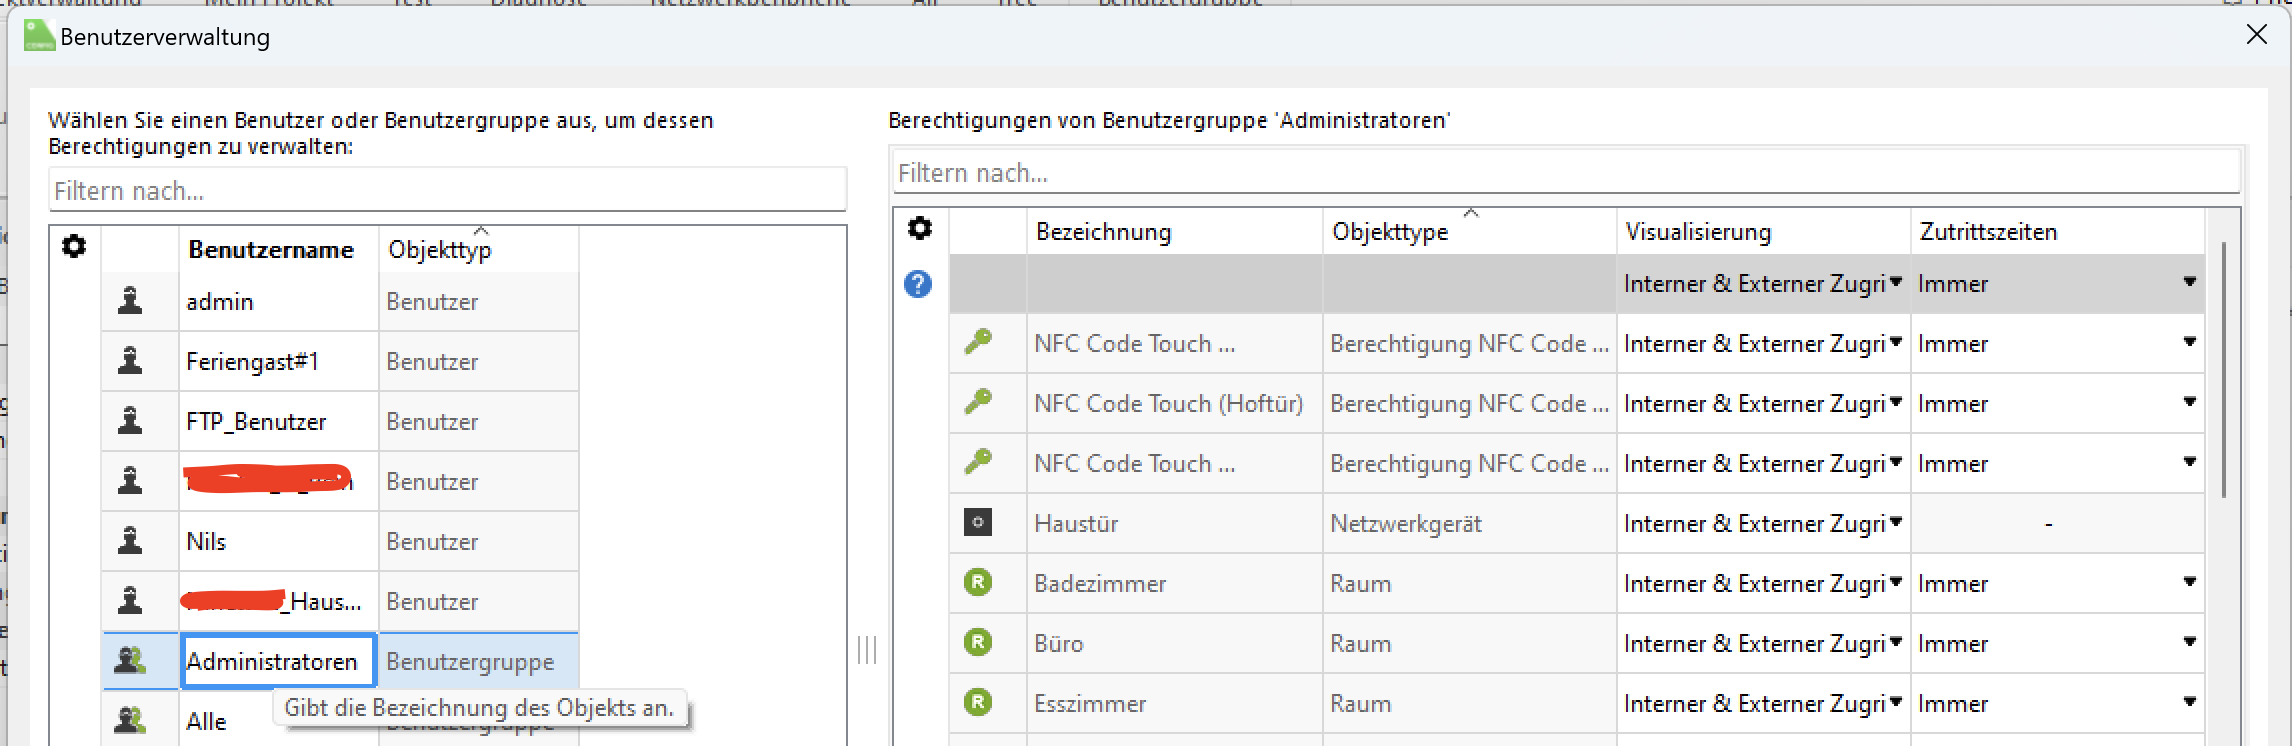Click the permissions list vertical scrollbar
The width and height of the screenshot is (2292, 746).
click(x=2223, y=370)
